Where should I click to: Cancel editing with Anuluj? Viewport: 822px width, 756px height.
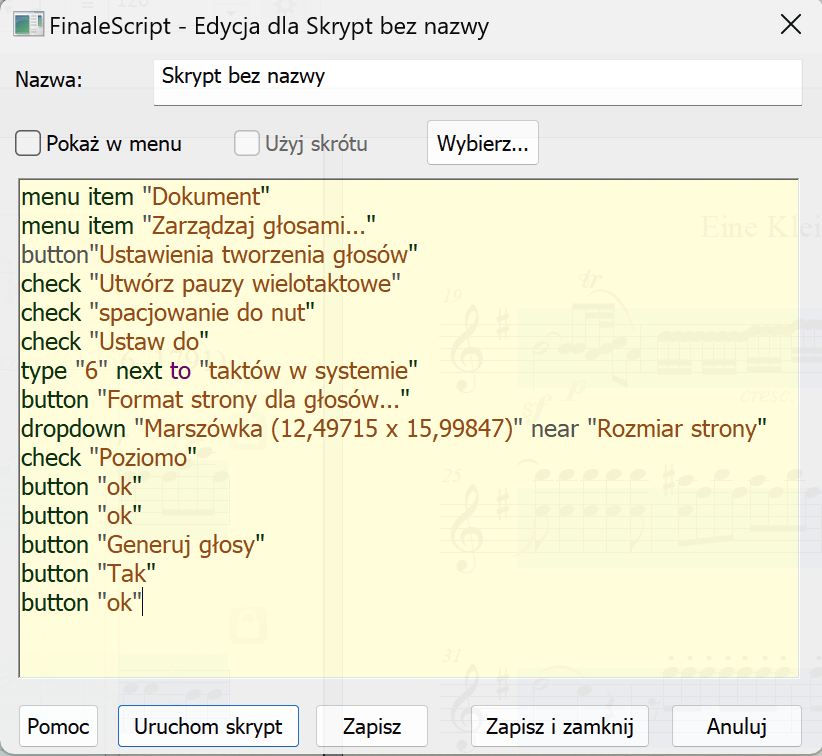click(x=737, y=726)
